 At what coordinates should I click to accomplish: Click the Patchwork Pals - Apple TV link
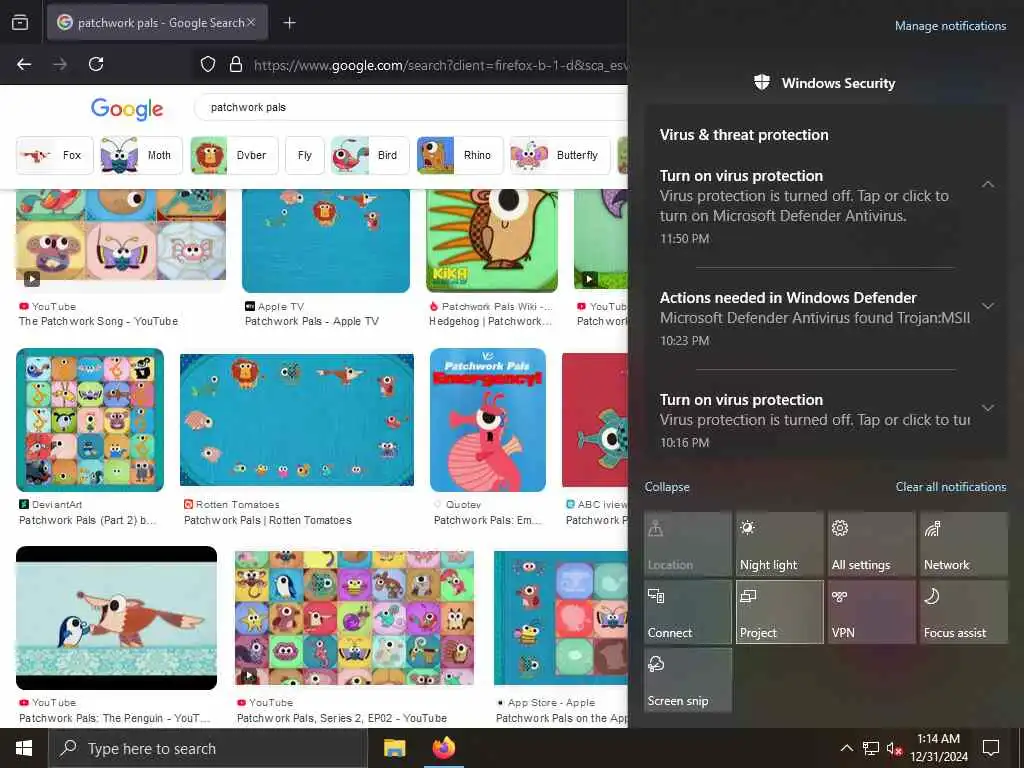coord(312,321)
